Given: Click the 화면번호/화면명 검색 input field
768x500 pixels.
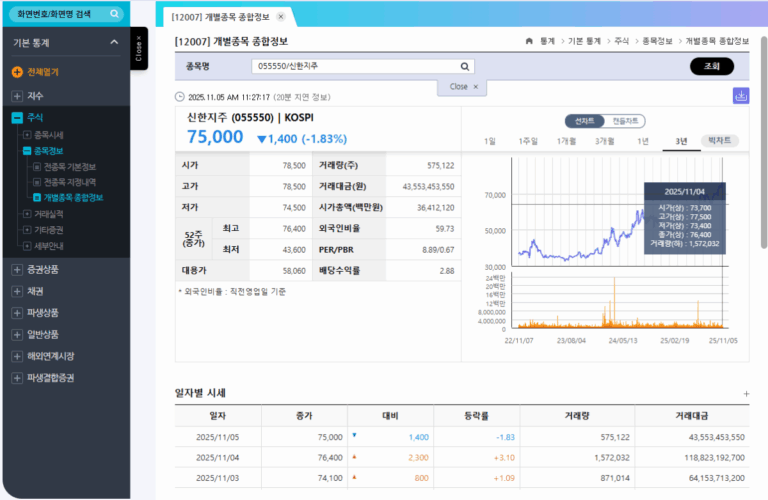Looking at the screenshot, I should (x=59, y=14).
